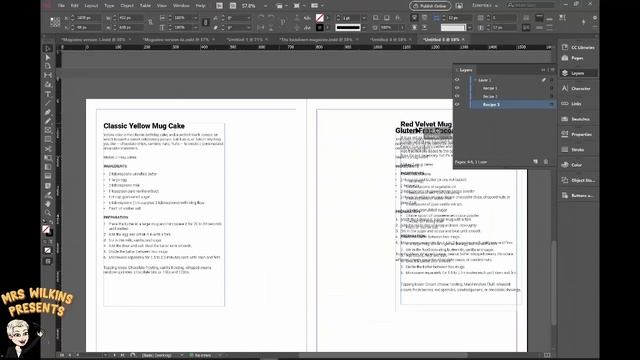This screenshot has width=640, height=360.
Task: Collapse the Layers panel to icons
Action: click(x=543, y=70)
